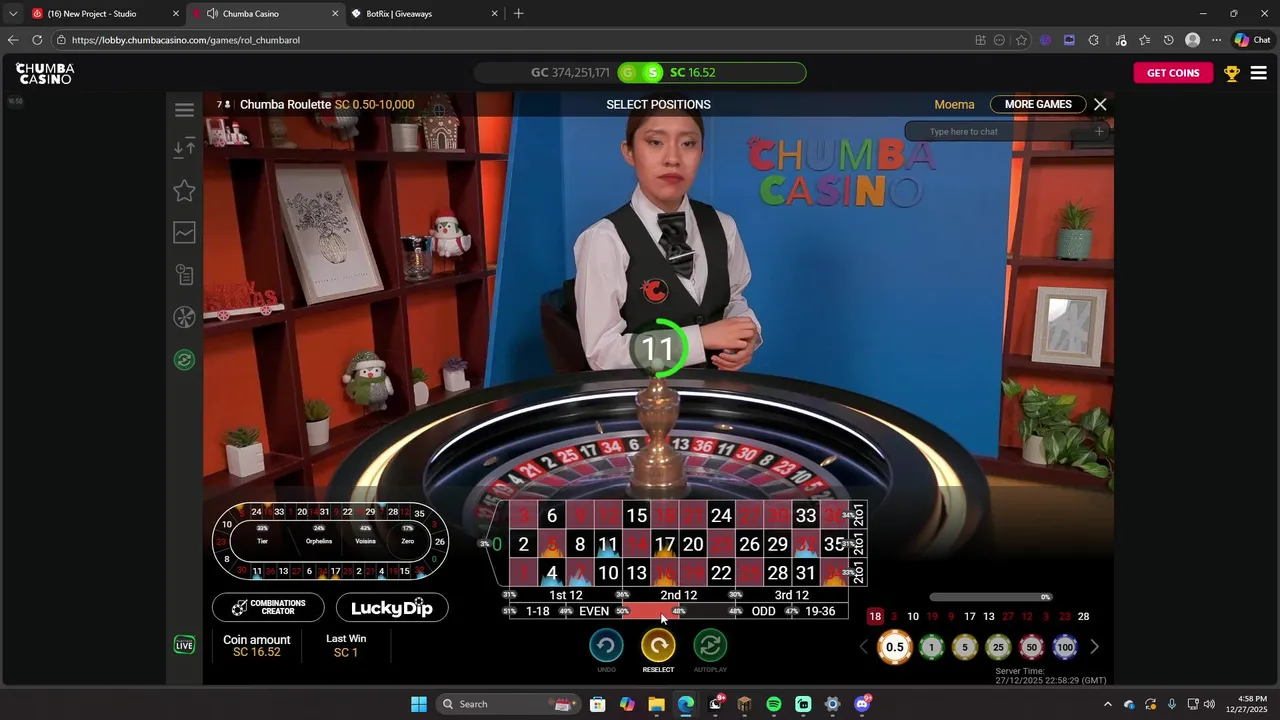
Task: Click the MORE GAMES button
Action: 1038,104
